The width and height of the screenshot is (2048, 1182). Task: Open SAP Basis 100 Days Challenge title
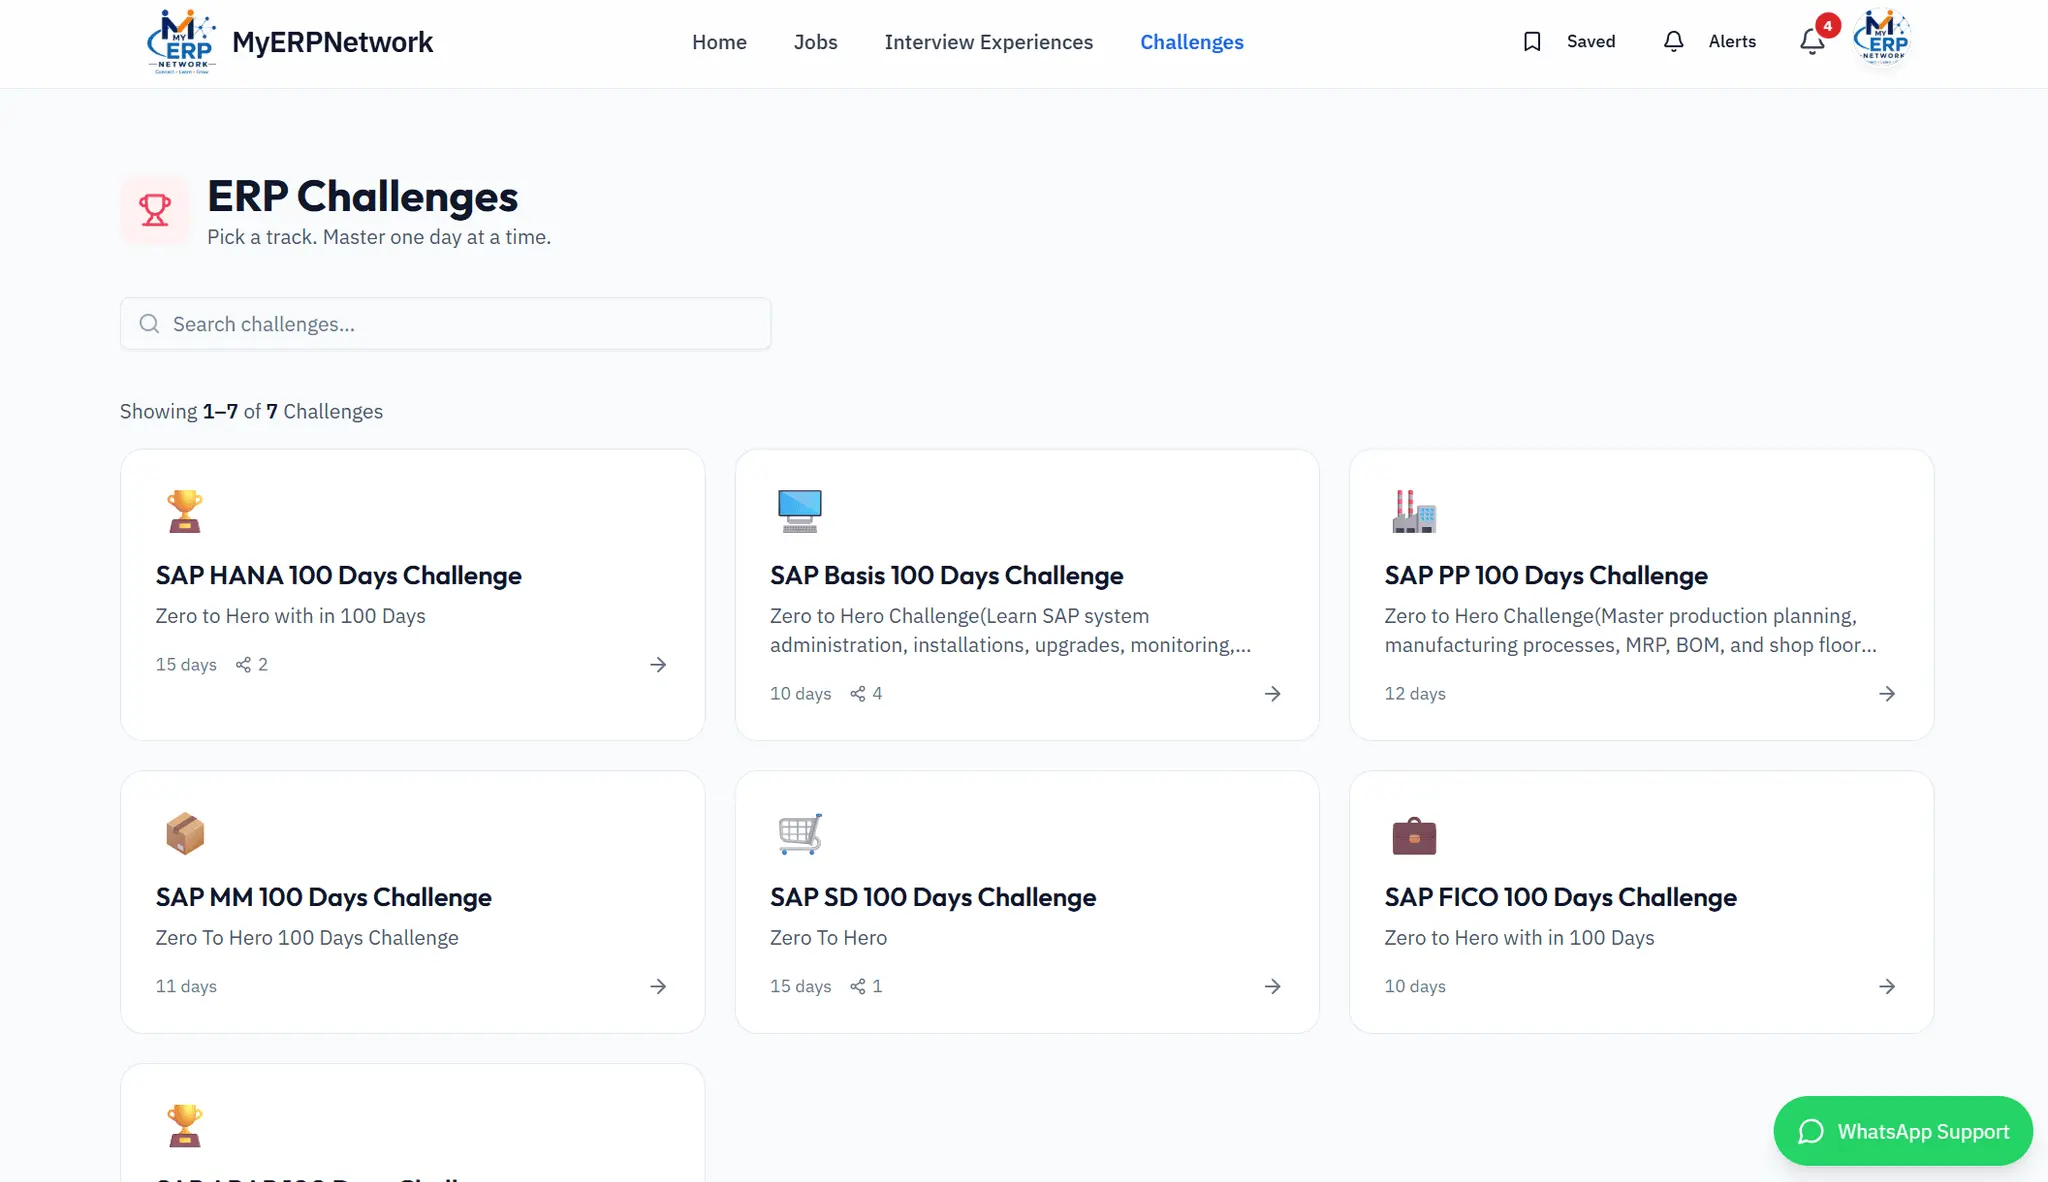(x=946, y=576)
